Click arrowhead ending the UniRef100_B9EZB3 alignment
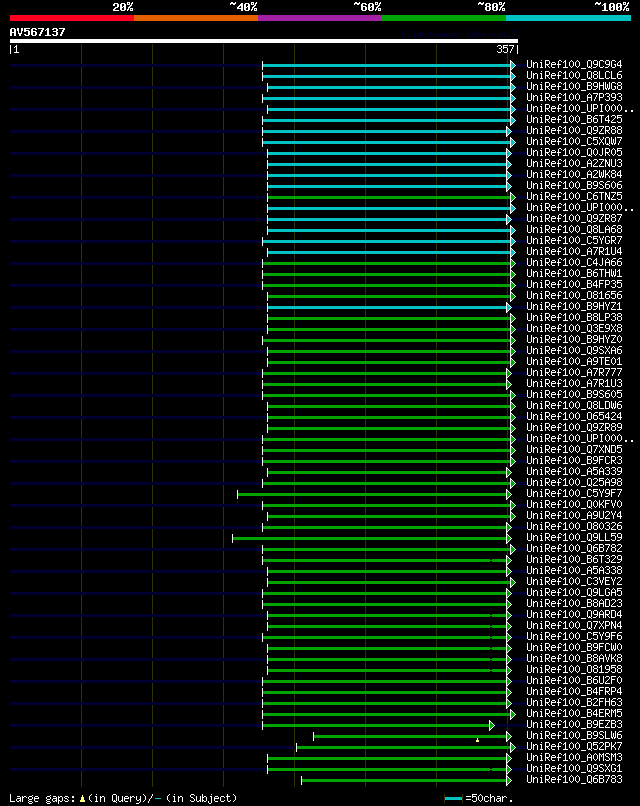Viewport: 640px width, 806px height. [x=492, y=725]
